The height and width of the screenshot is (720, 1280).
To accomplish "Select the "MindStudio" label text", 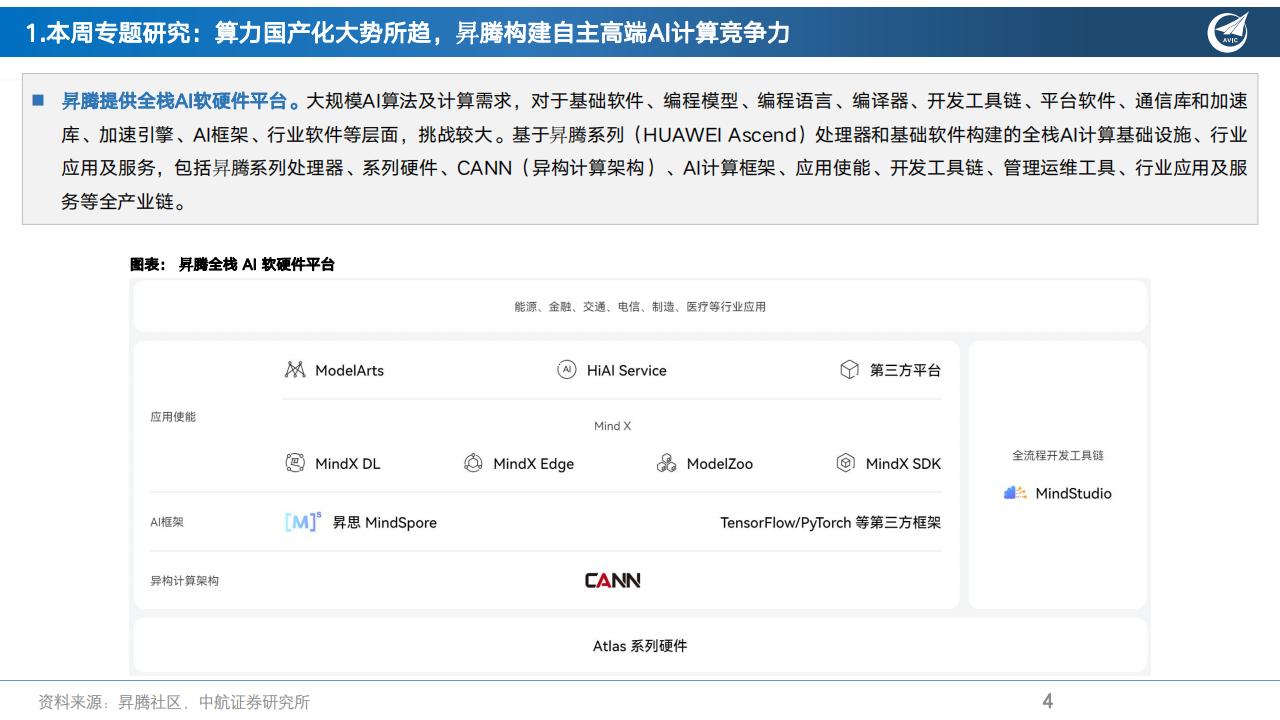I will tap(1074, 494).
